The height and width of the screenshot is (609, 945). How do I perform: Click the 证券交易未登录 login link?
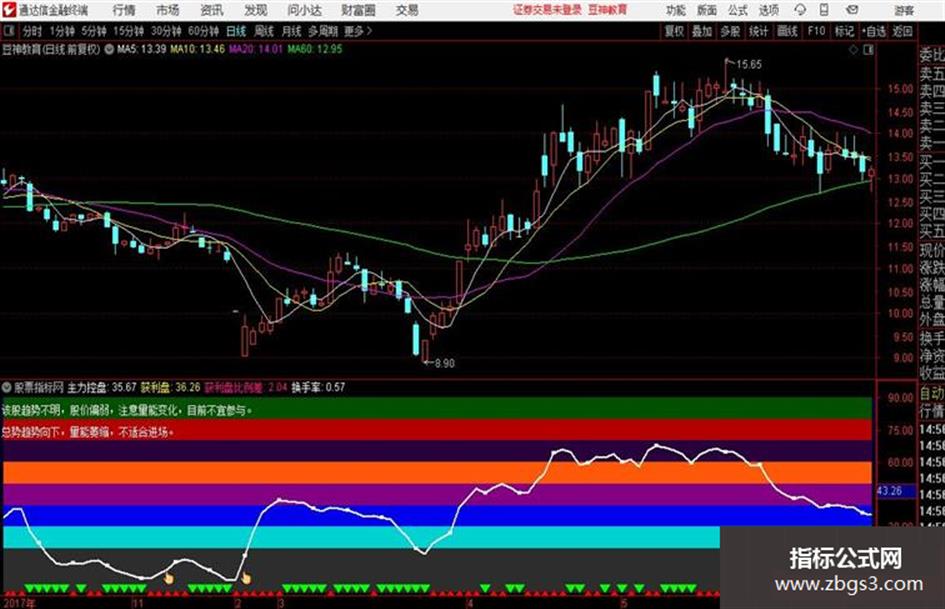[x=548, y=10]
